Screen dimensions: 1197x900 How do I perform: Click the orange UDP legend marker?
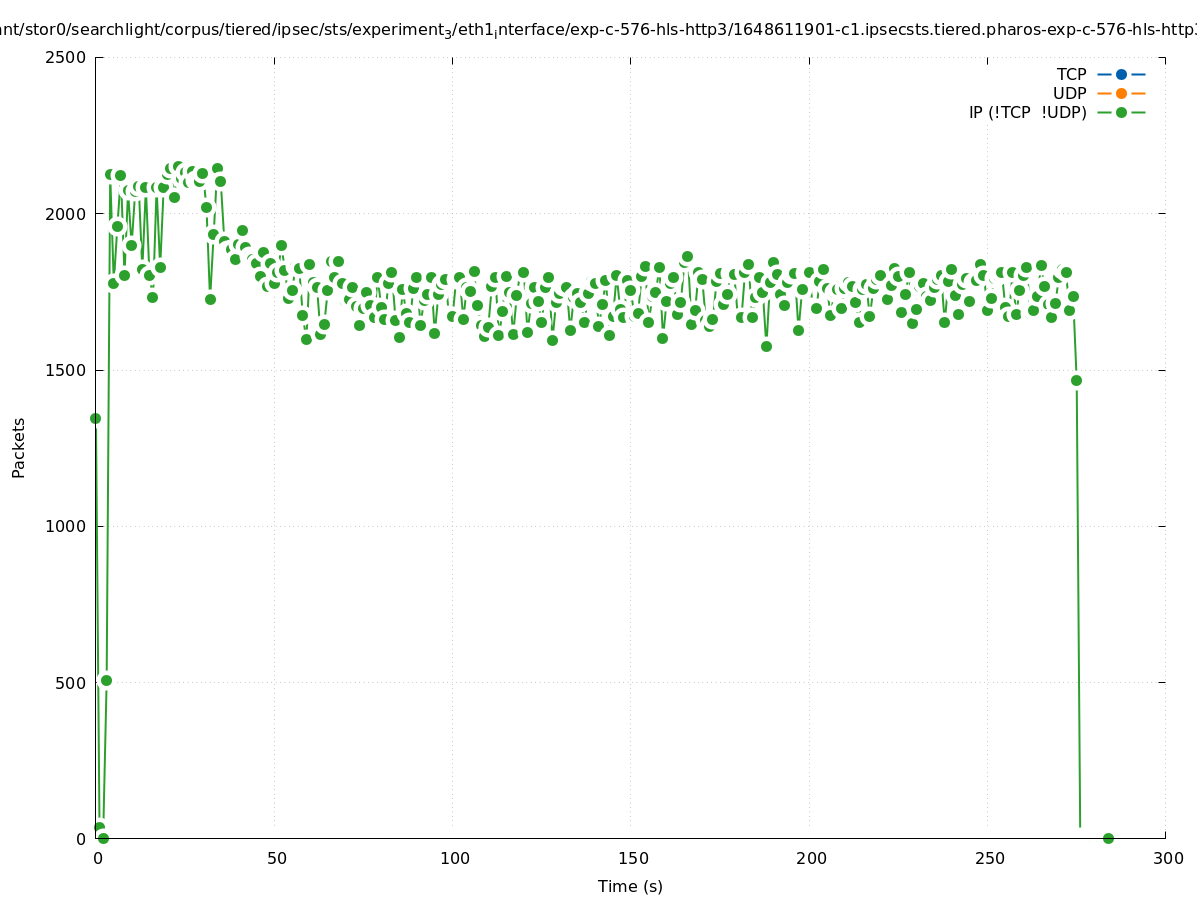click(1121, 93)
